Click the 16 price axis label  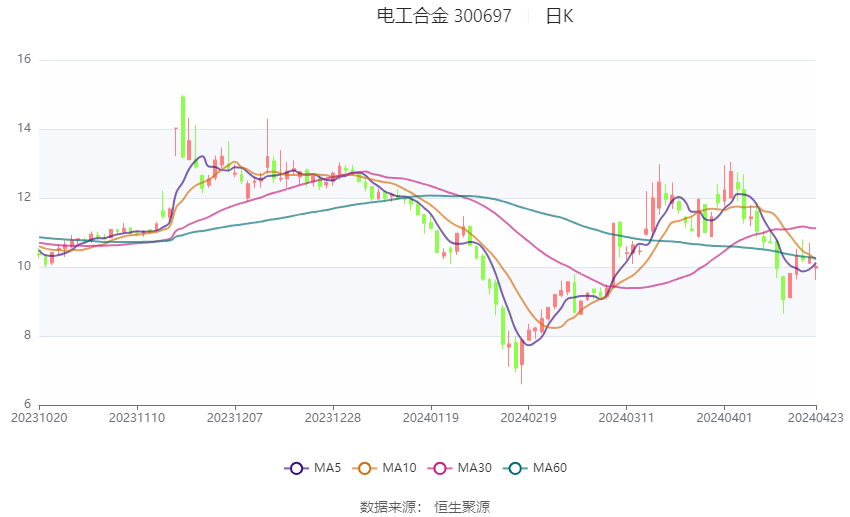(24, 59)
